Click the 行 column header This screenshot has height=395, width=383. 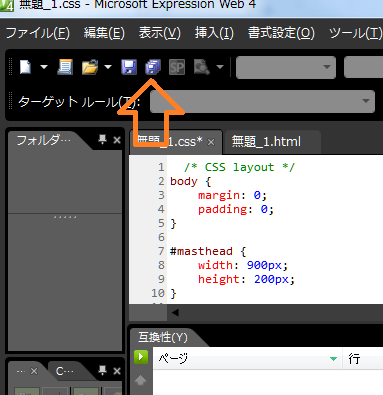coord(363,358)
